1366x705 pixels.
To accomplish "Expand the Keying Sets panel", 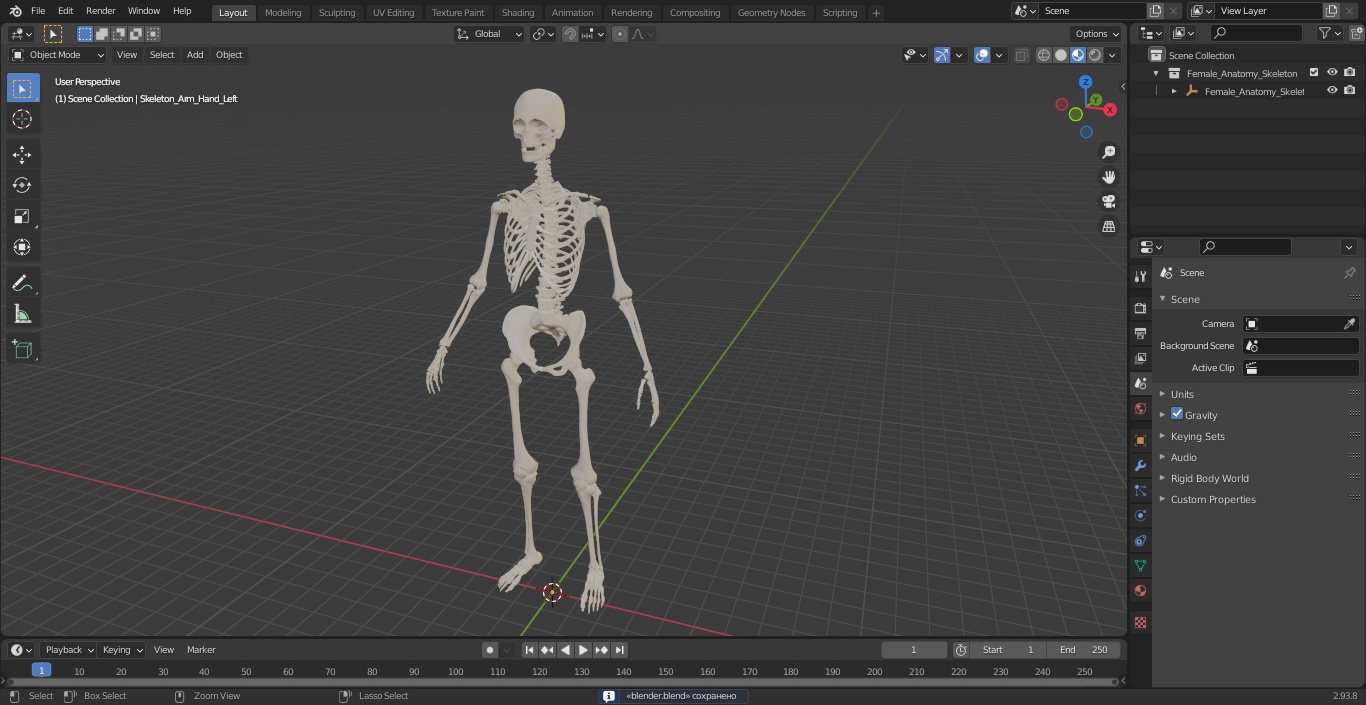I will 1197,436.
